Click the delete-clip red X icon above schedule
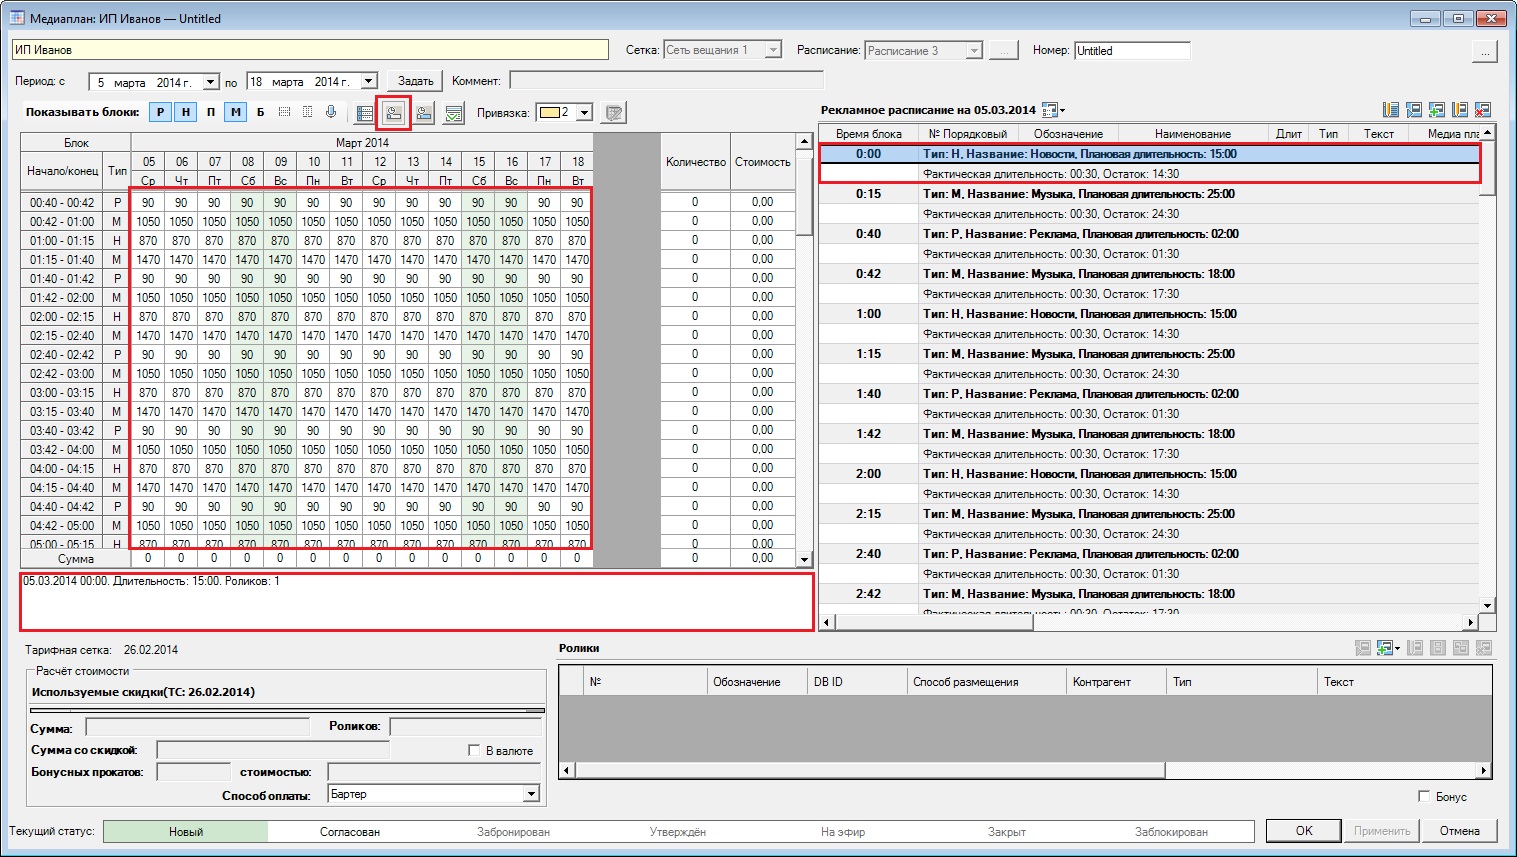Image resolution: width=1517 pixels, height=857 pixels. (x=1483, y=110)
